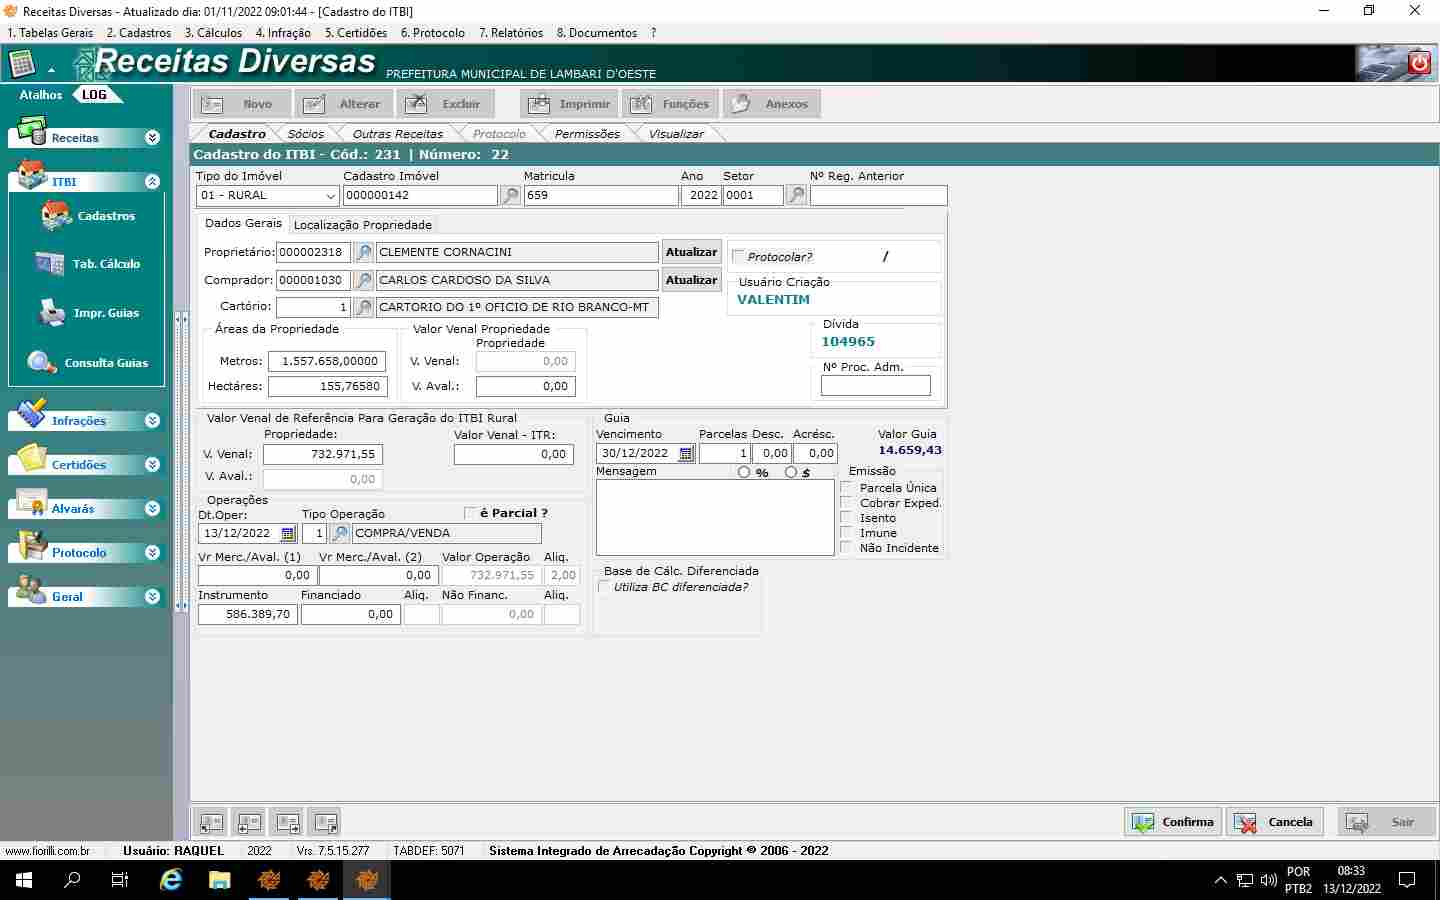
Task: Click the Cancela button
Action: [1275, 822]
